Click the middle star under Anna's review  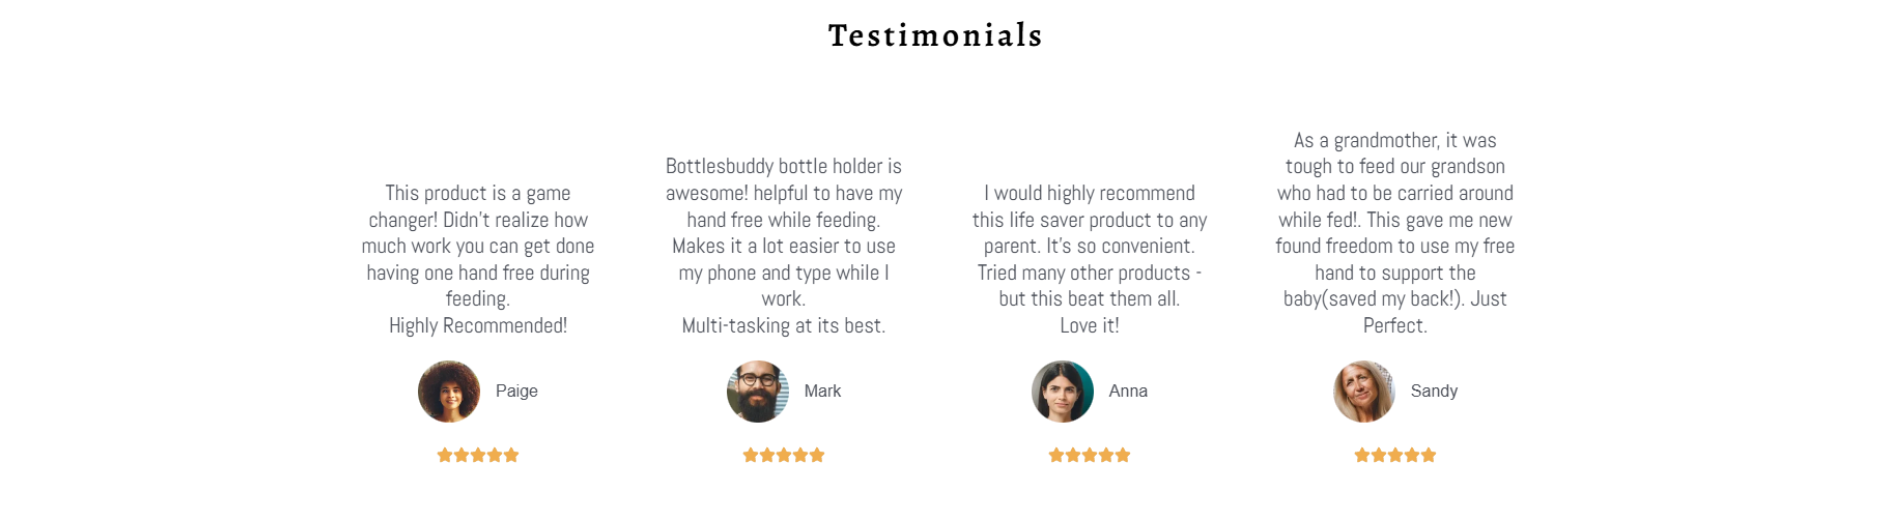[1089, 455]
